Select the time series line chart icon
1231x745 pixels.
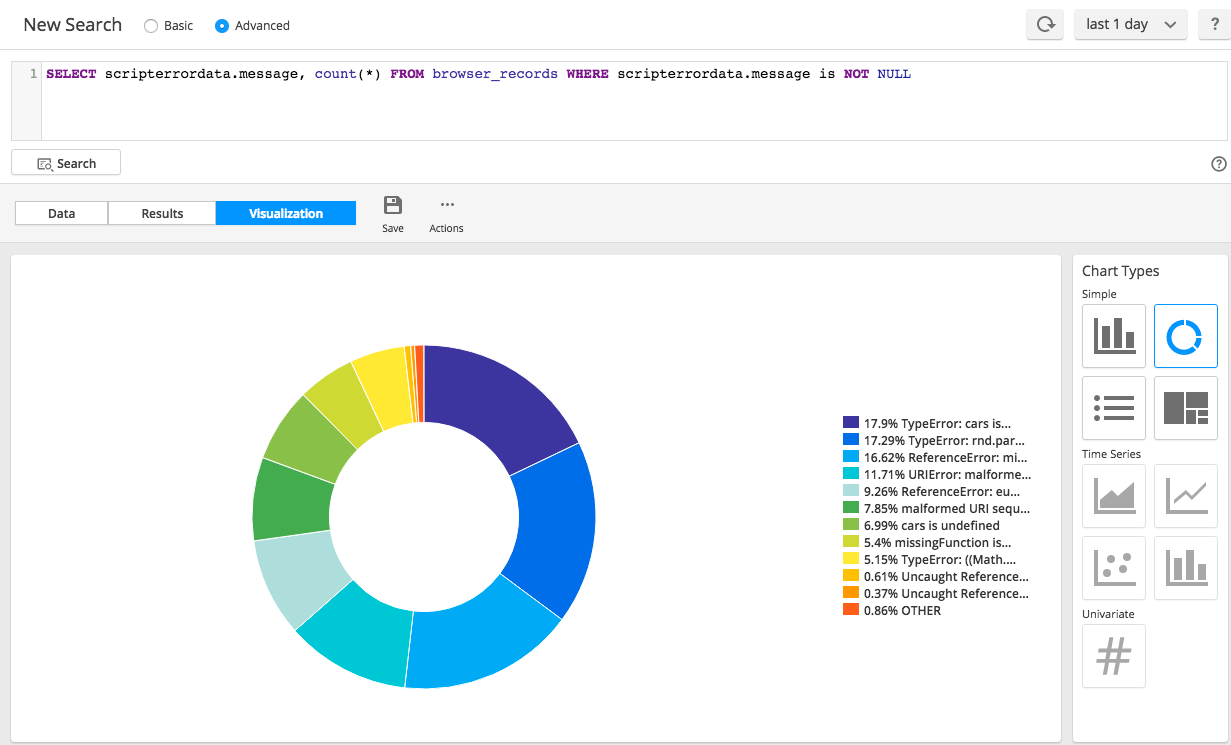tap(1186, 496)
